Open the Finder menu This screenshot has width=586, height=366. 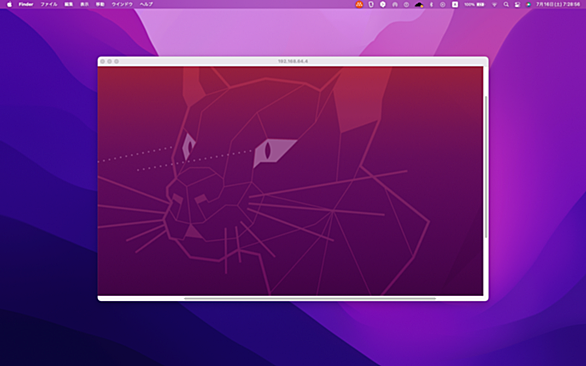(x=26, y=4)
